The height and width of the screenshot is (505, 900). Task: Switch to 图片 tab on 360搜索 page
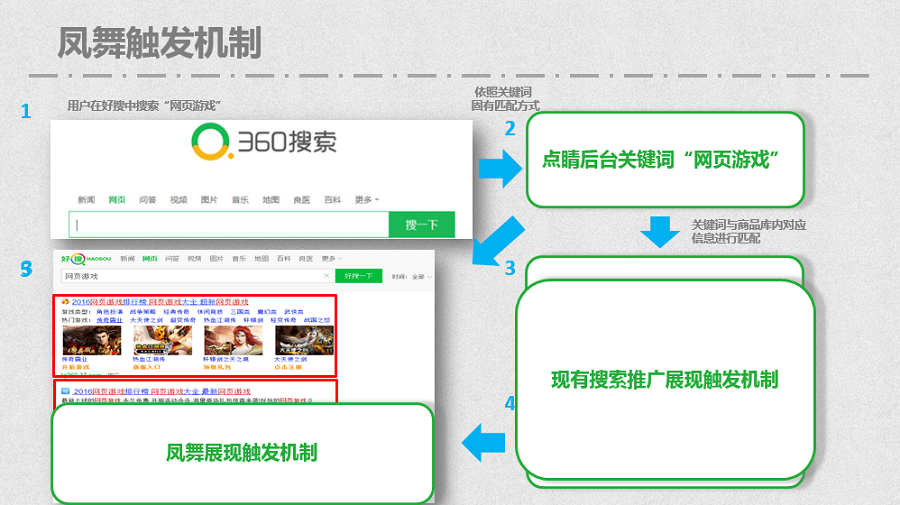[209, 200]
